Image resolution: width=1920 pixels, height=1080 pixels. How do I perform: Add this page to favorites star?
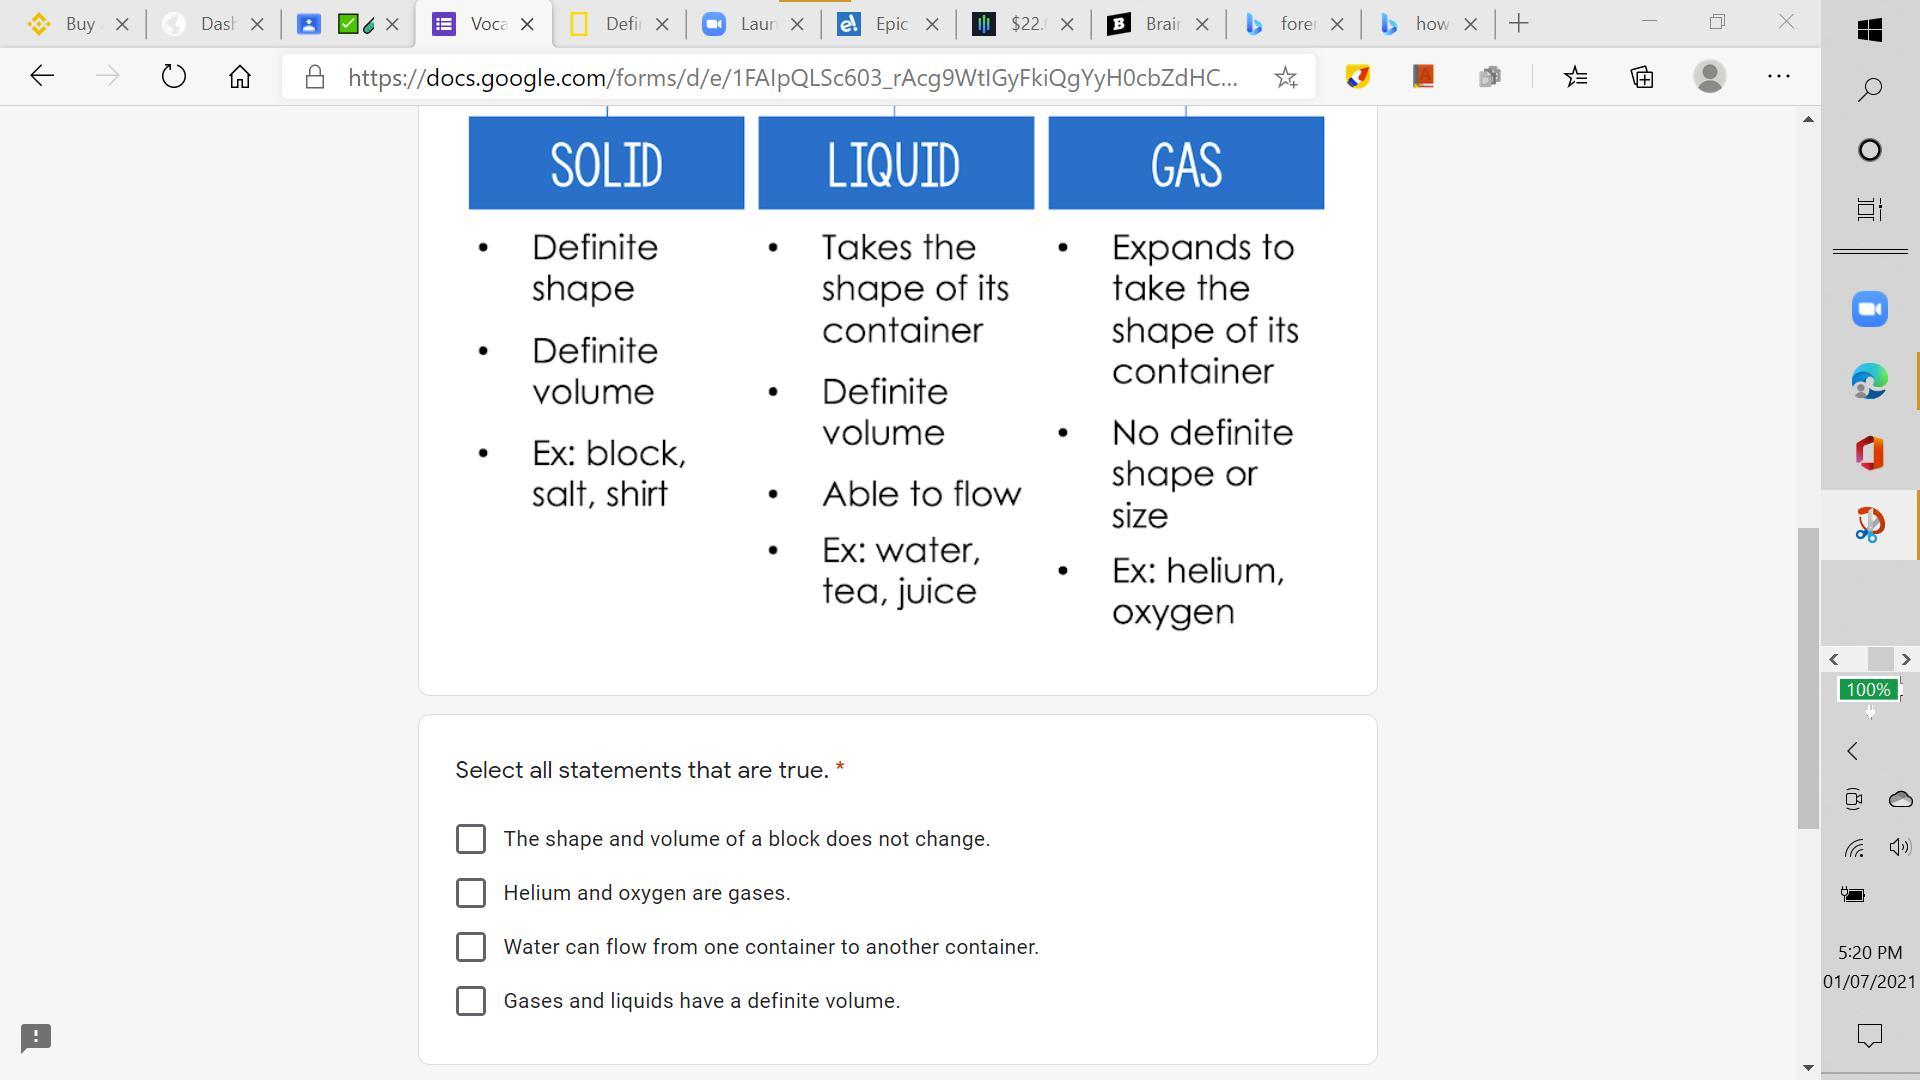coord(1286,77)
